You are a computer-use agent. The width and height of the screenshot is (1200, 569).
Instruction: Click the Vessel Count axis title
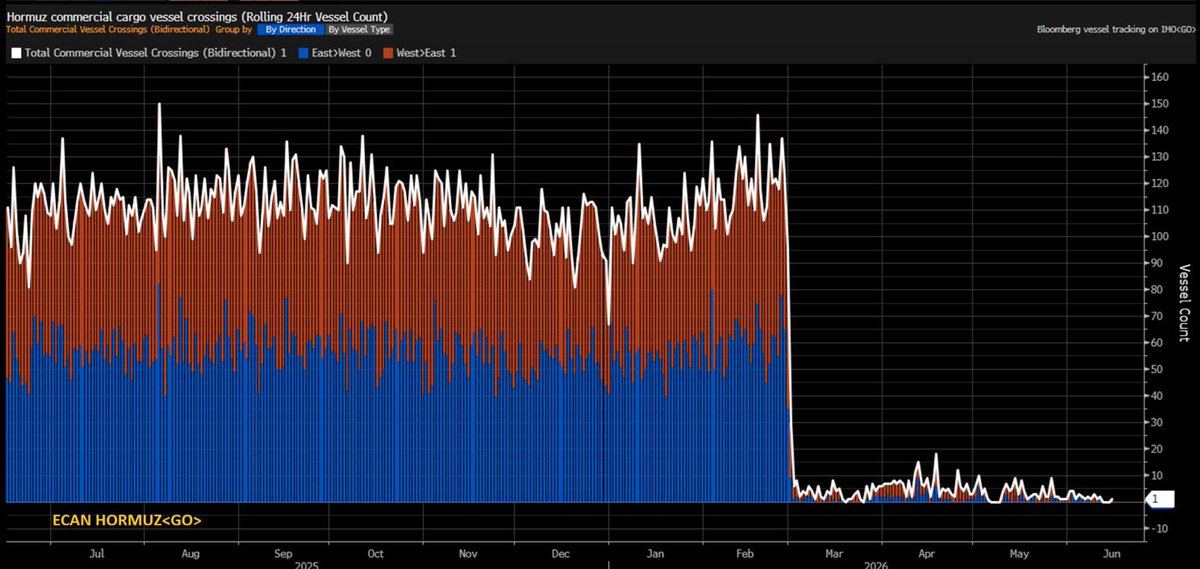tap(1185, 303)
